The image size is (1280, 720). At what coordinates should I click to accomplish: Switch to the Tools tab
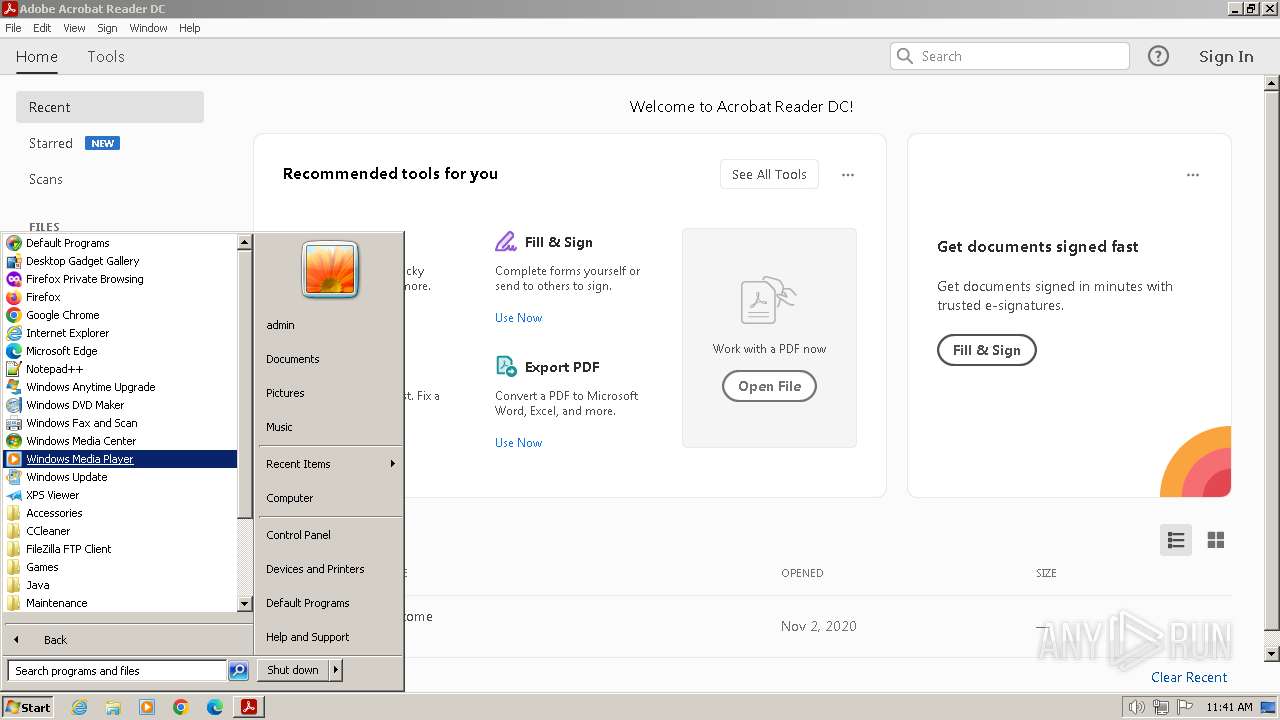tap(106, 56)
